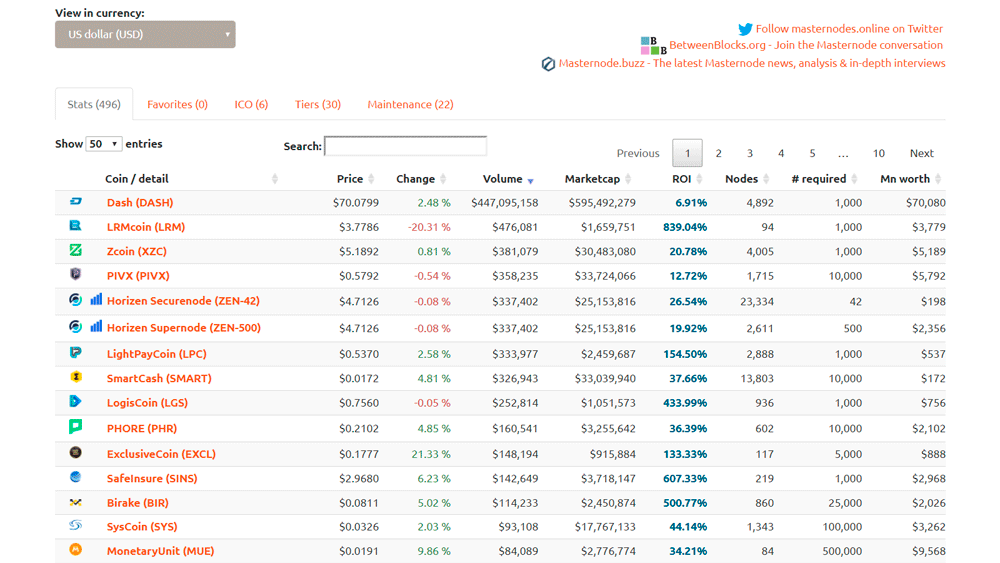
Task: Select the Stats (496) tab
Action: [94, 105]
